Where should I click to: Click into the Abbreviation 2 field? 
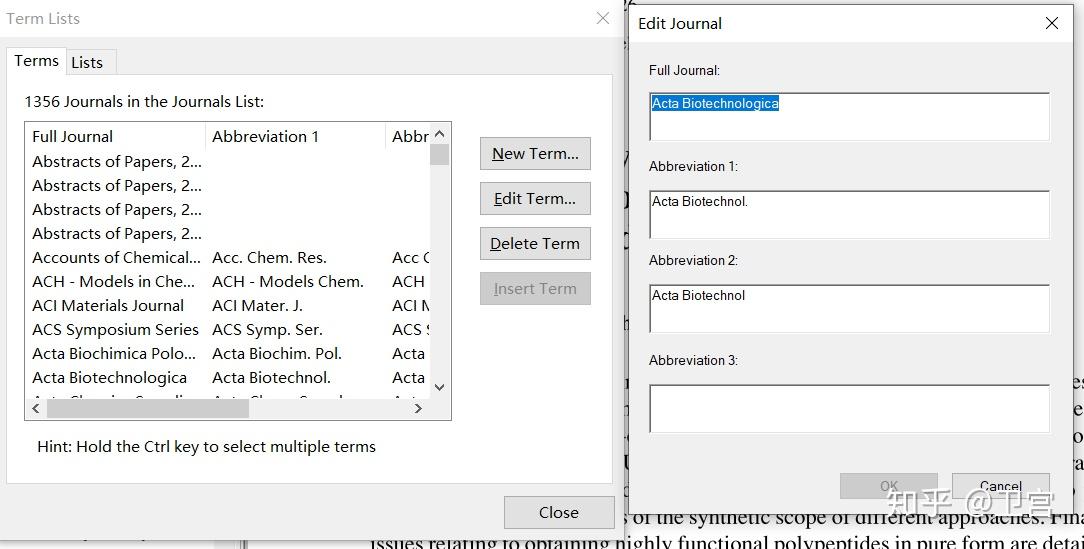click(x=849, y=308)
